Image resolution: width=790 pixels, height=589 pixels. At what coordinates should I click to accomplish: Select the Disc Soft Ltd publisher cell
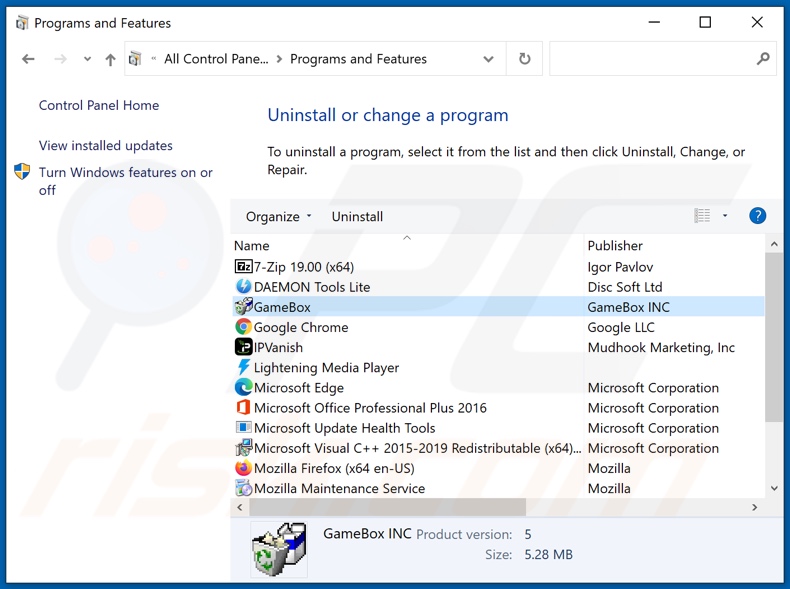click(625, 287)
